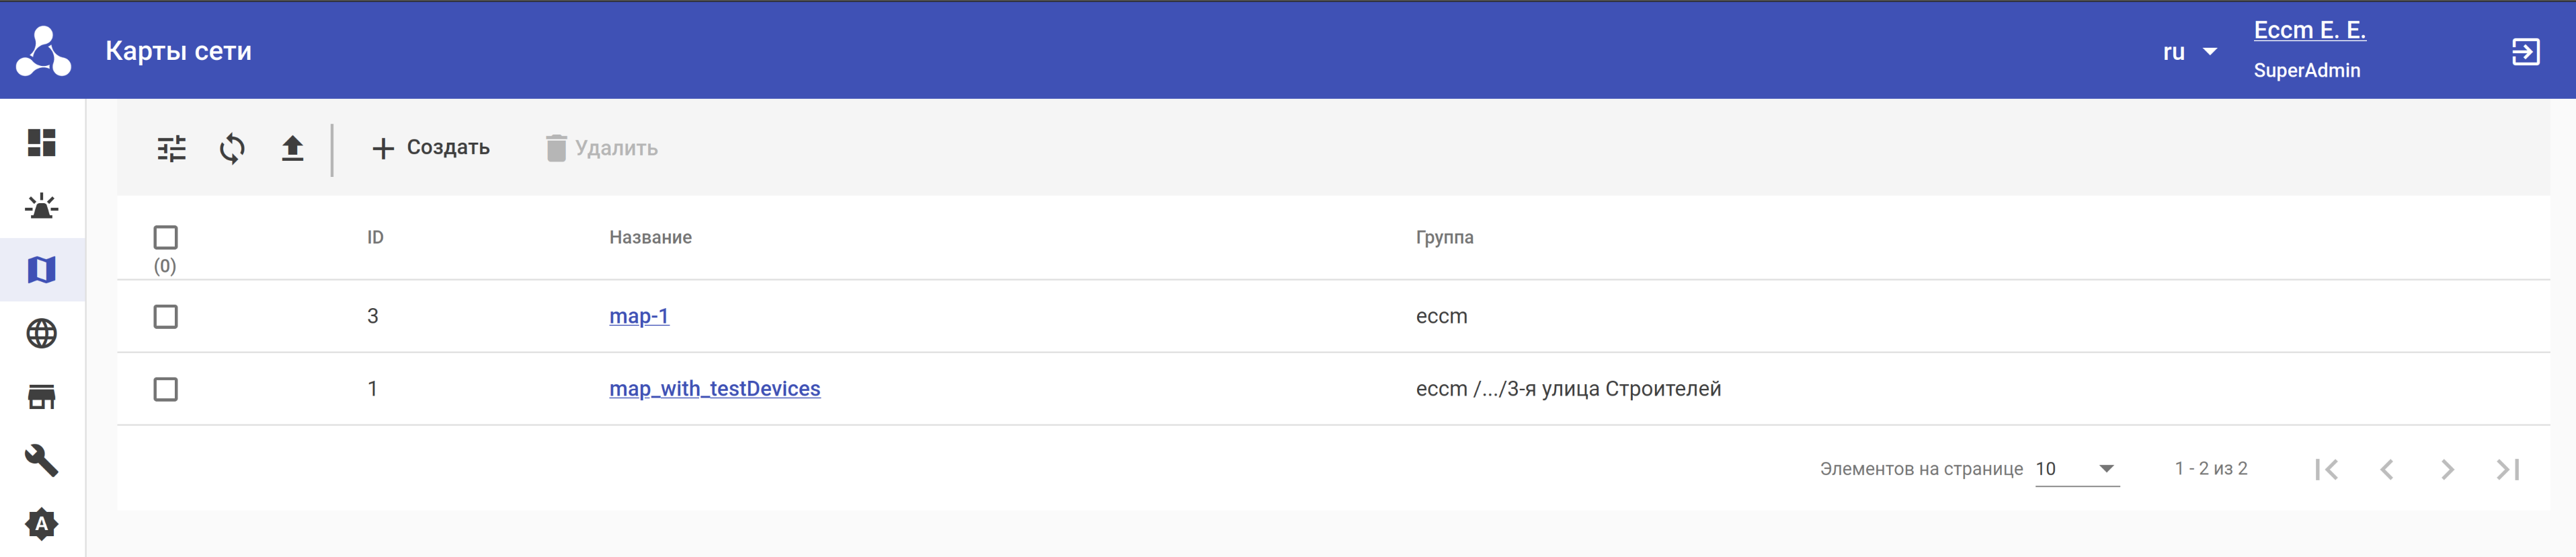Open the globe icon in sidebar
Screen dimensions: 2576x557
tap(41, 333)
